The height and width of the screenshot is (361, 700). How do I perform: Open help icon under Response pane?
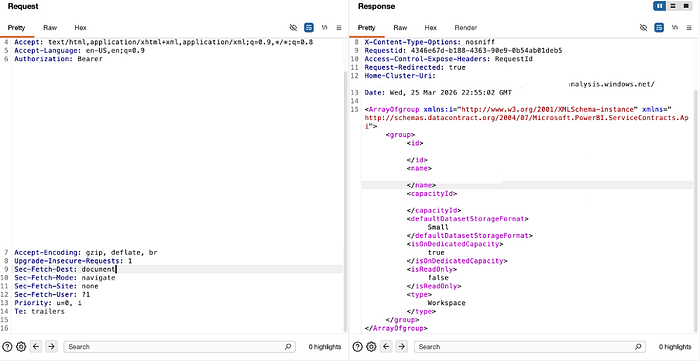tap(357, 347)
